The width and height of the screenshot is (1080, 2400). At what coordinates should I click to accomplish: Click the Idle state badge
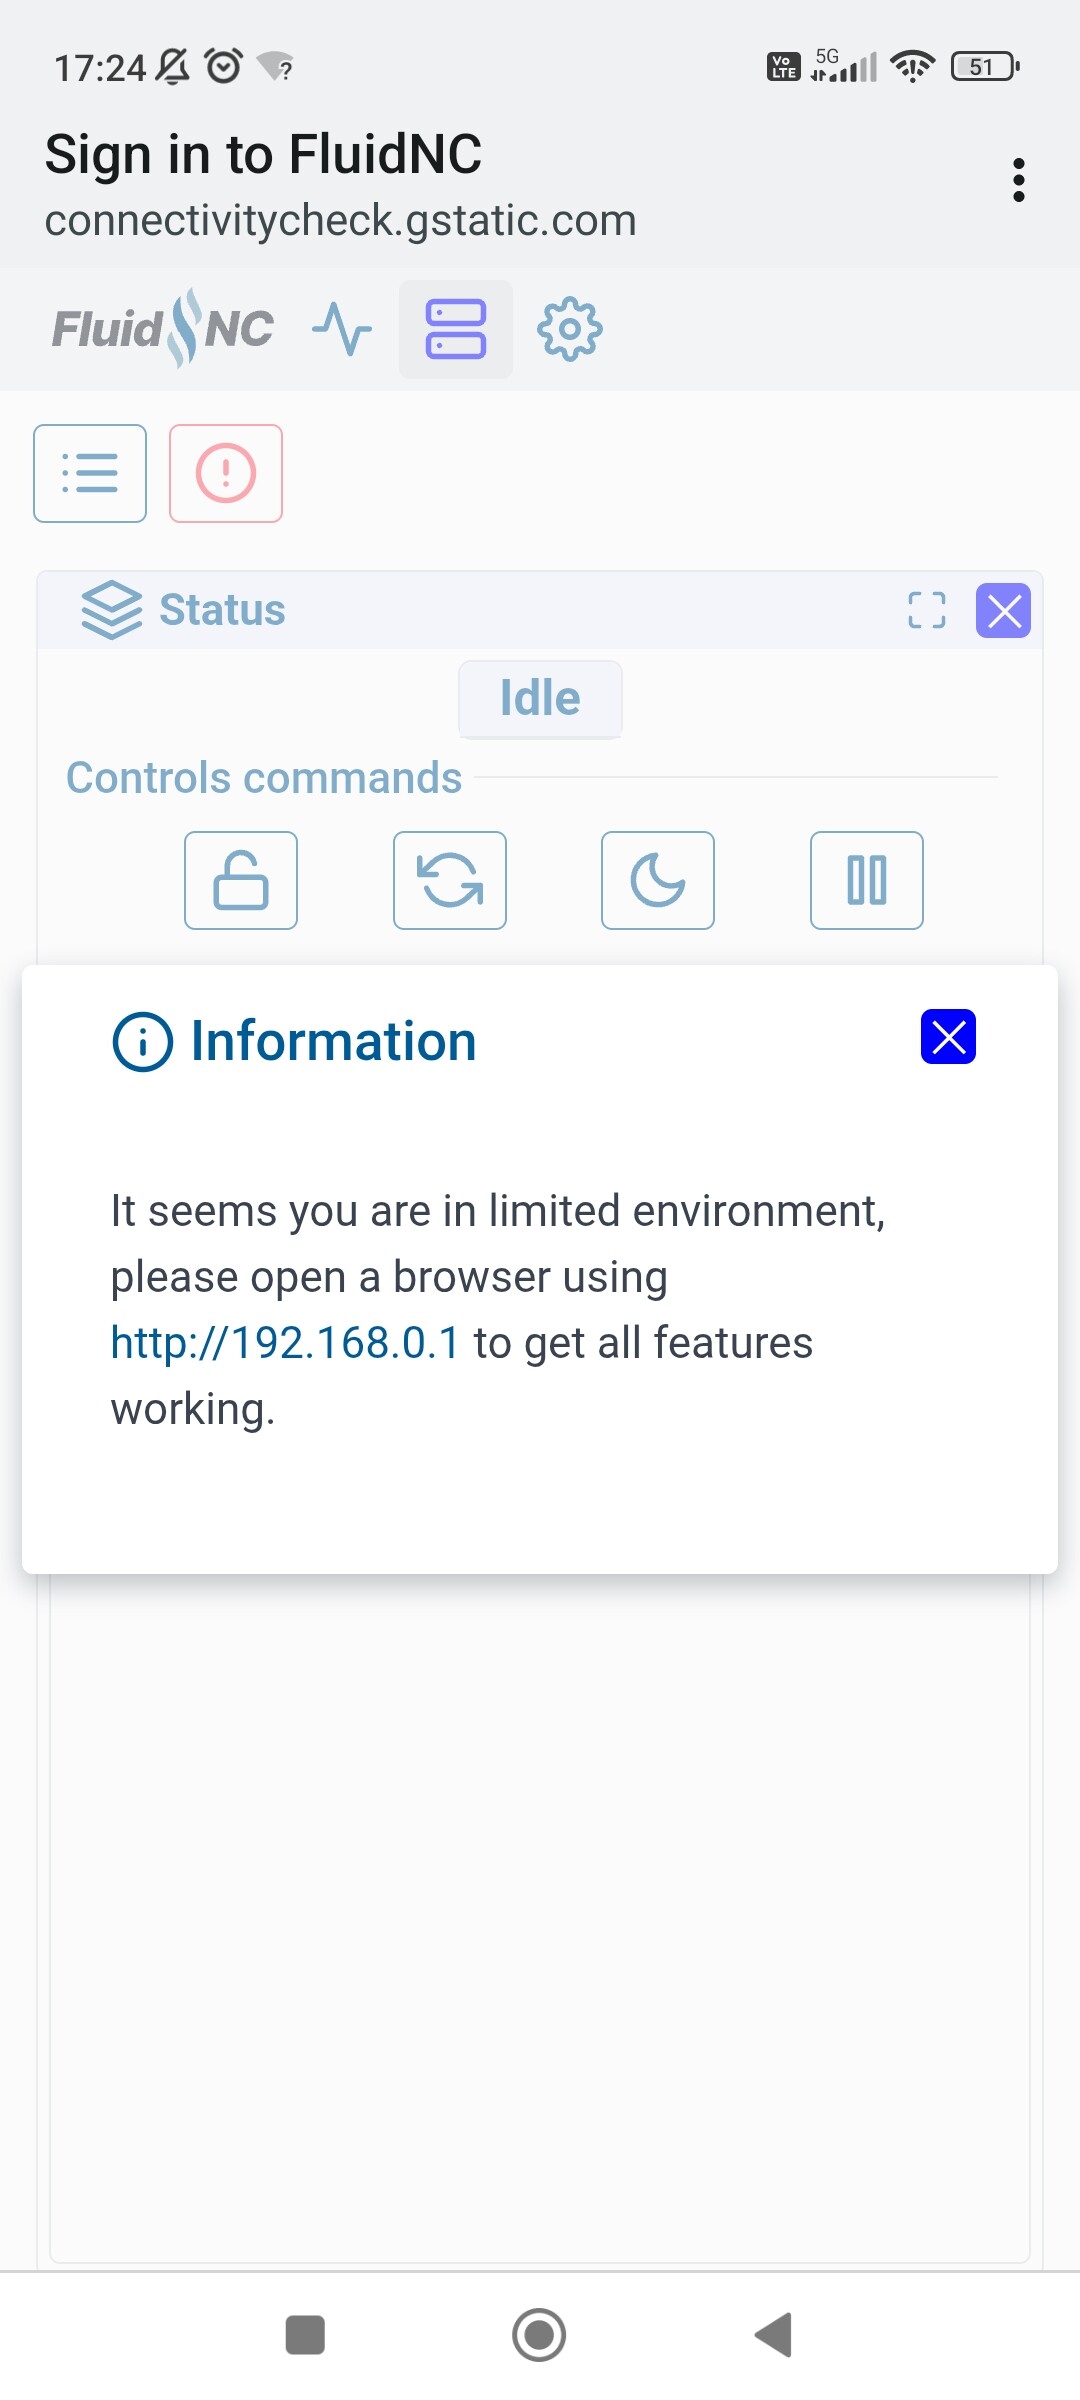coord(540,698)
